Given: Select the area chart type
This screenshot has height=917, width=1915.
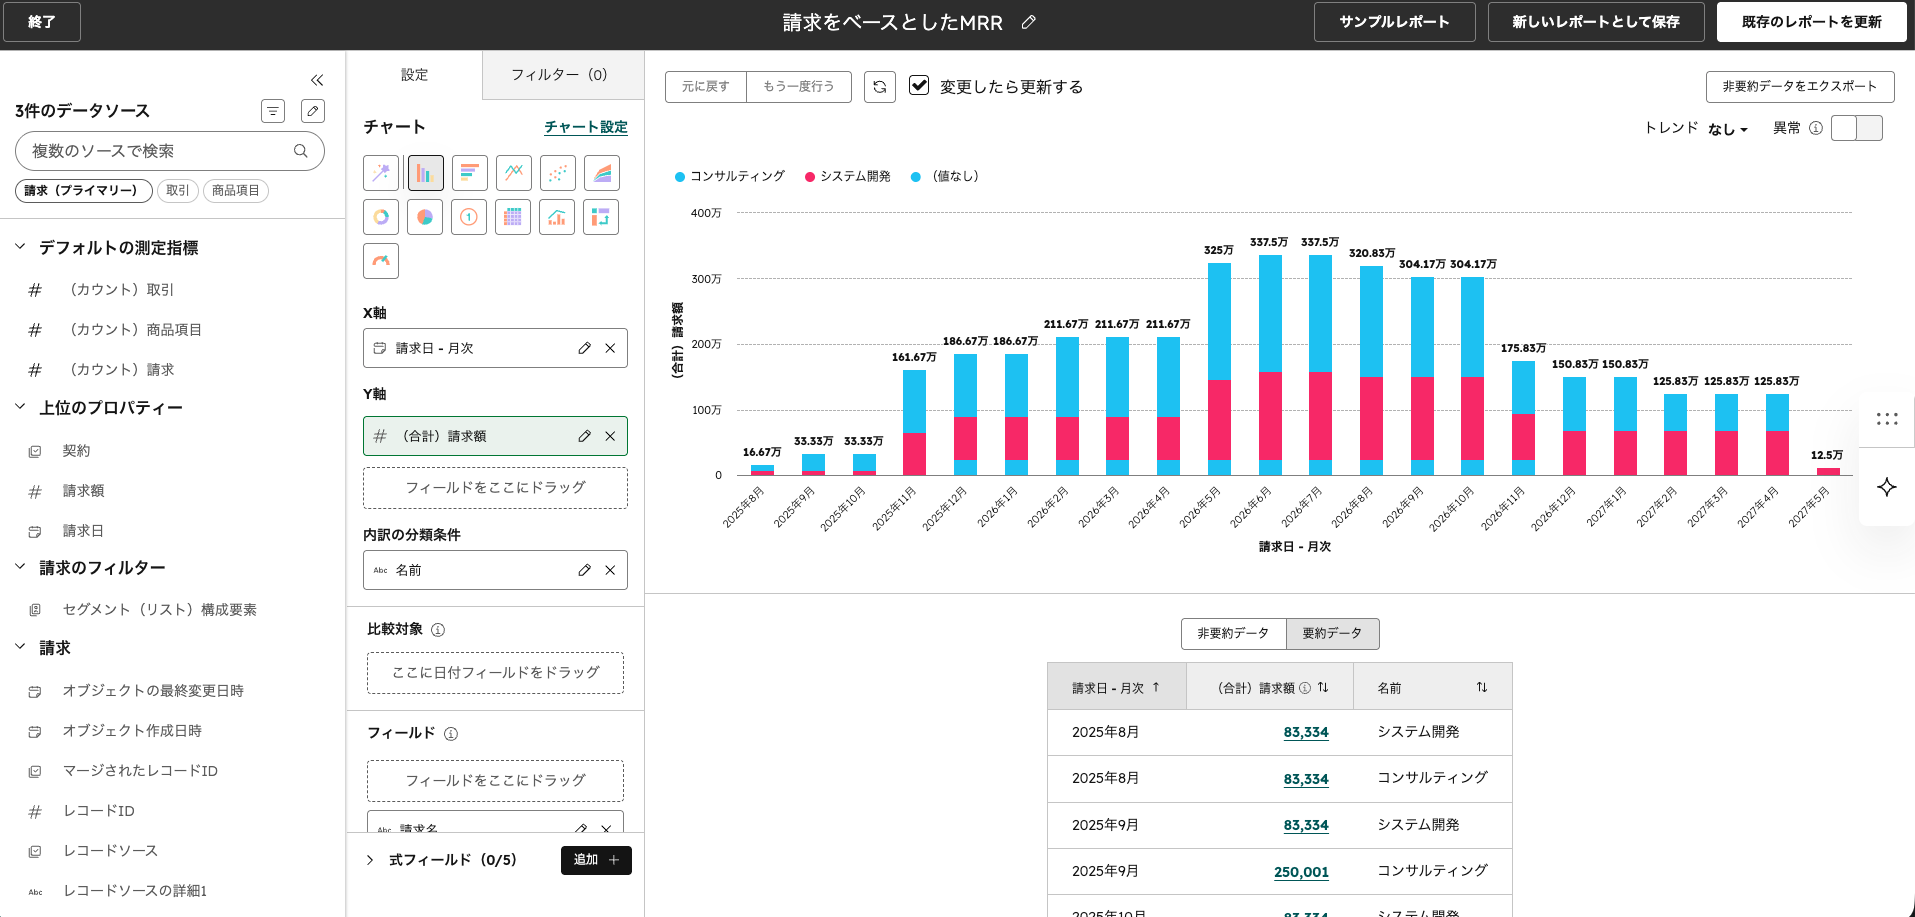Looking at the screenshot, I should click(x=601, y=173).
